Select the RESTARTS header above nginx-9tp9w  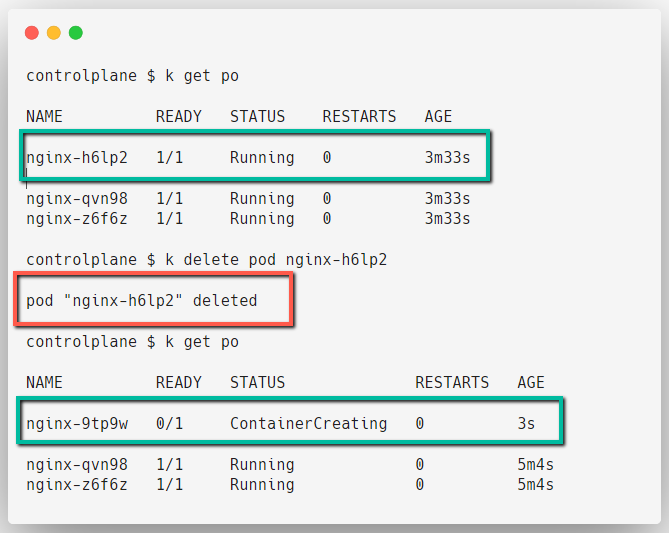pos(452,382)
